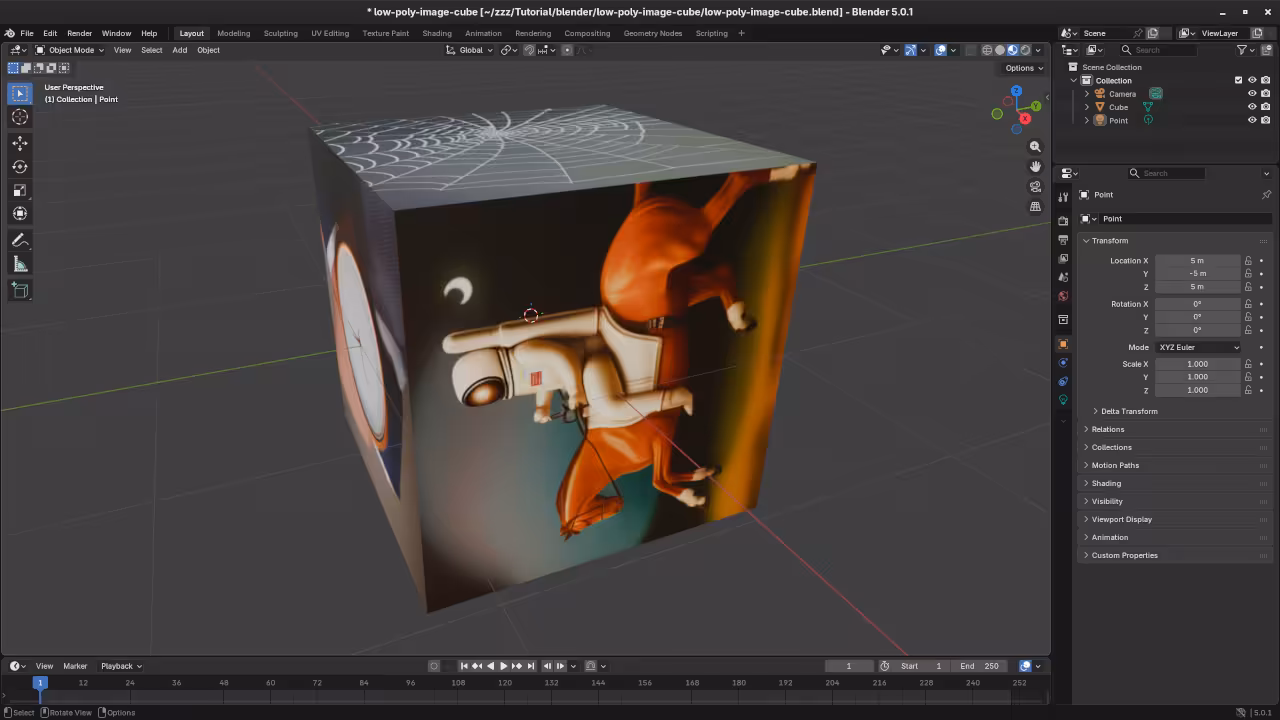
Task: Choose the Add Cube tool
Action: pyautogui.click(x=20, y=290)
